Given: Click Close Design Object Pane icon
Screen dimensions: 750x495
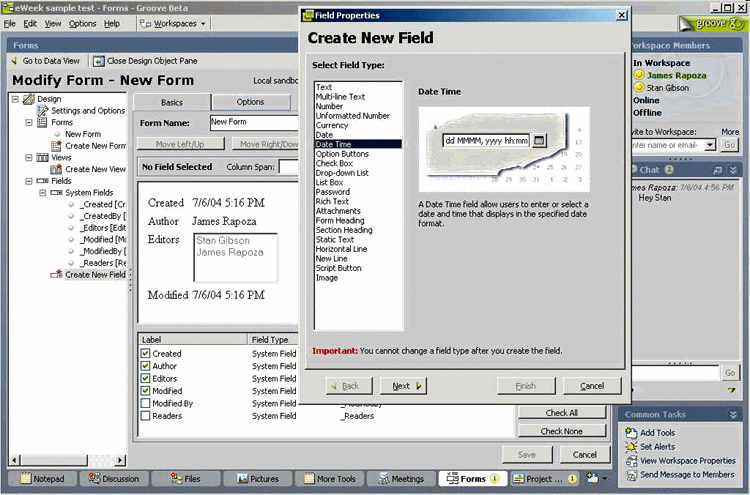Looking at the screenshot, I should click(99, 61).
